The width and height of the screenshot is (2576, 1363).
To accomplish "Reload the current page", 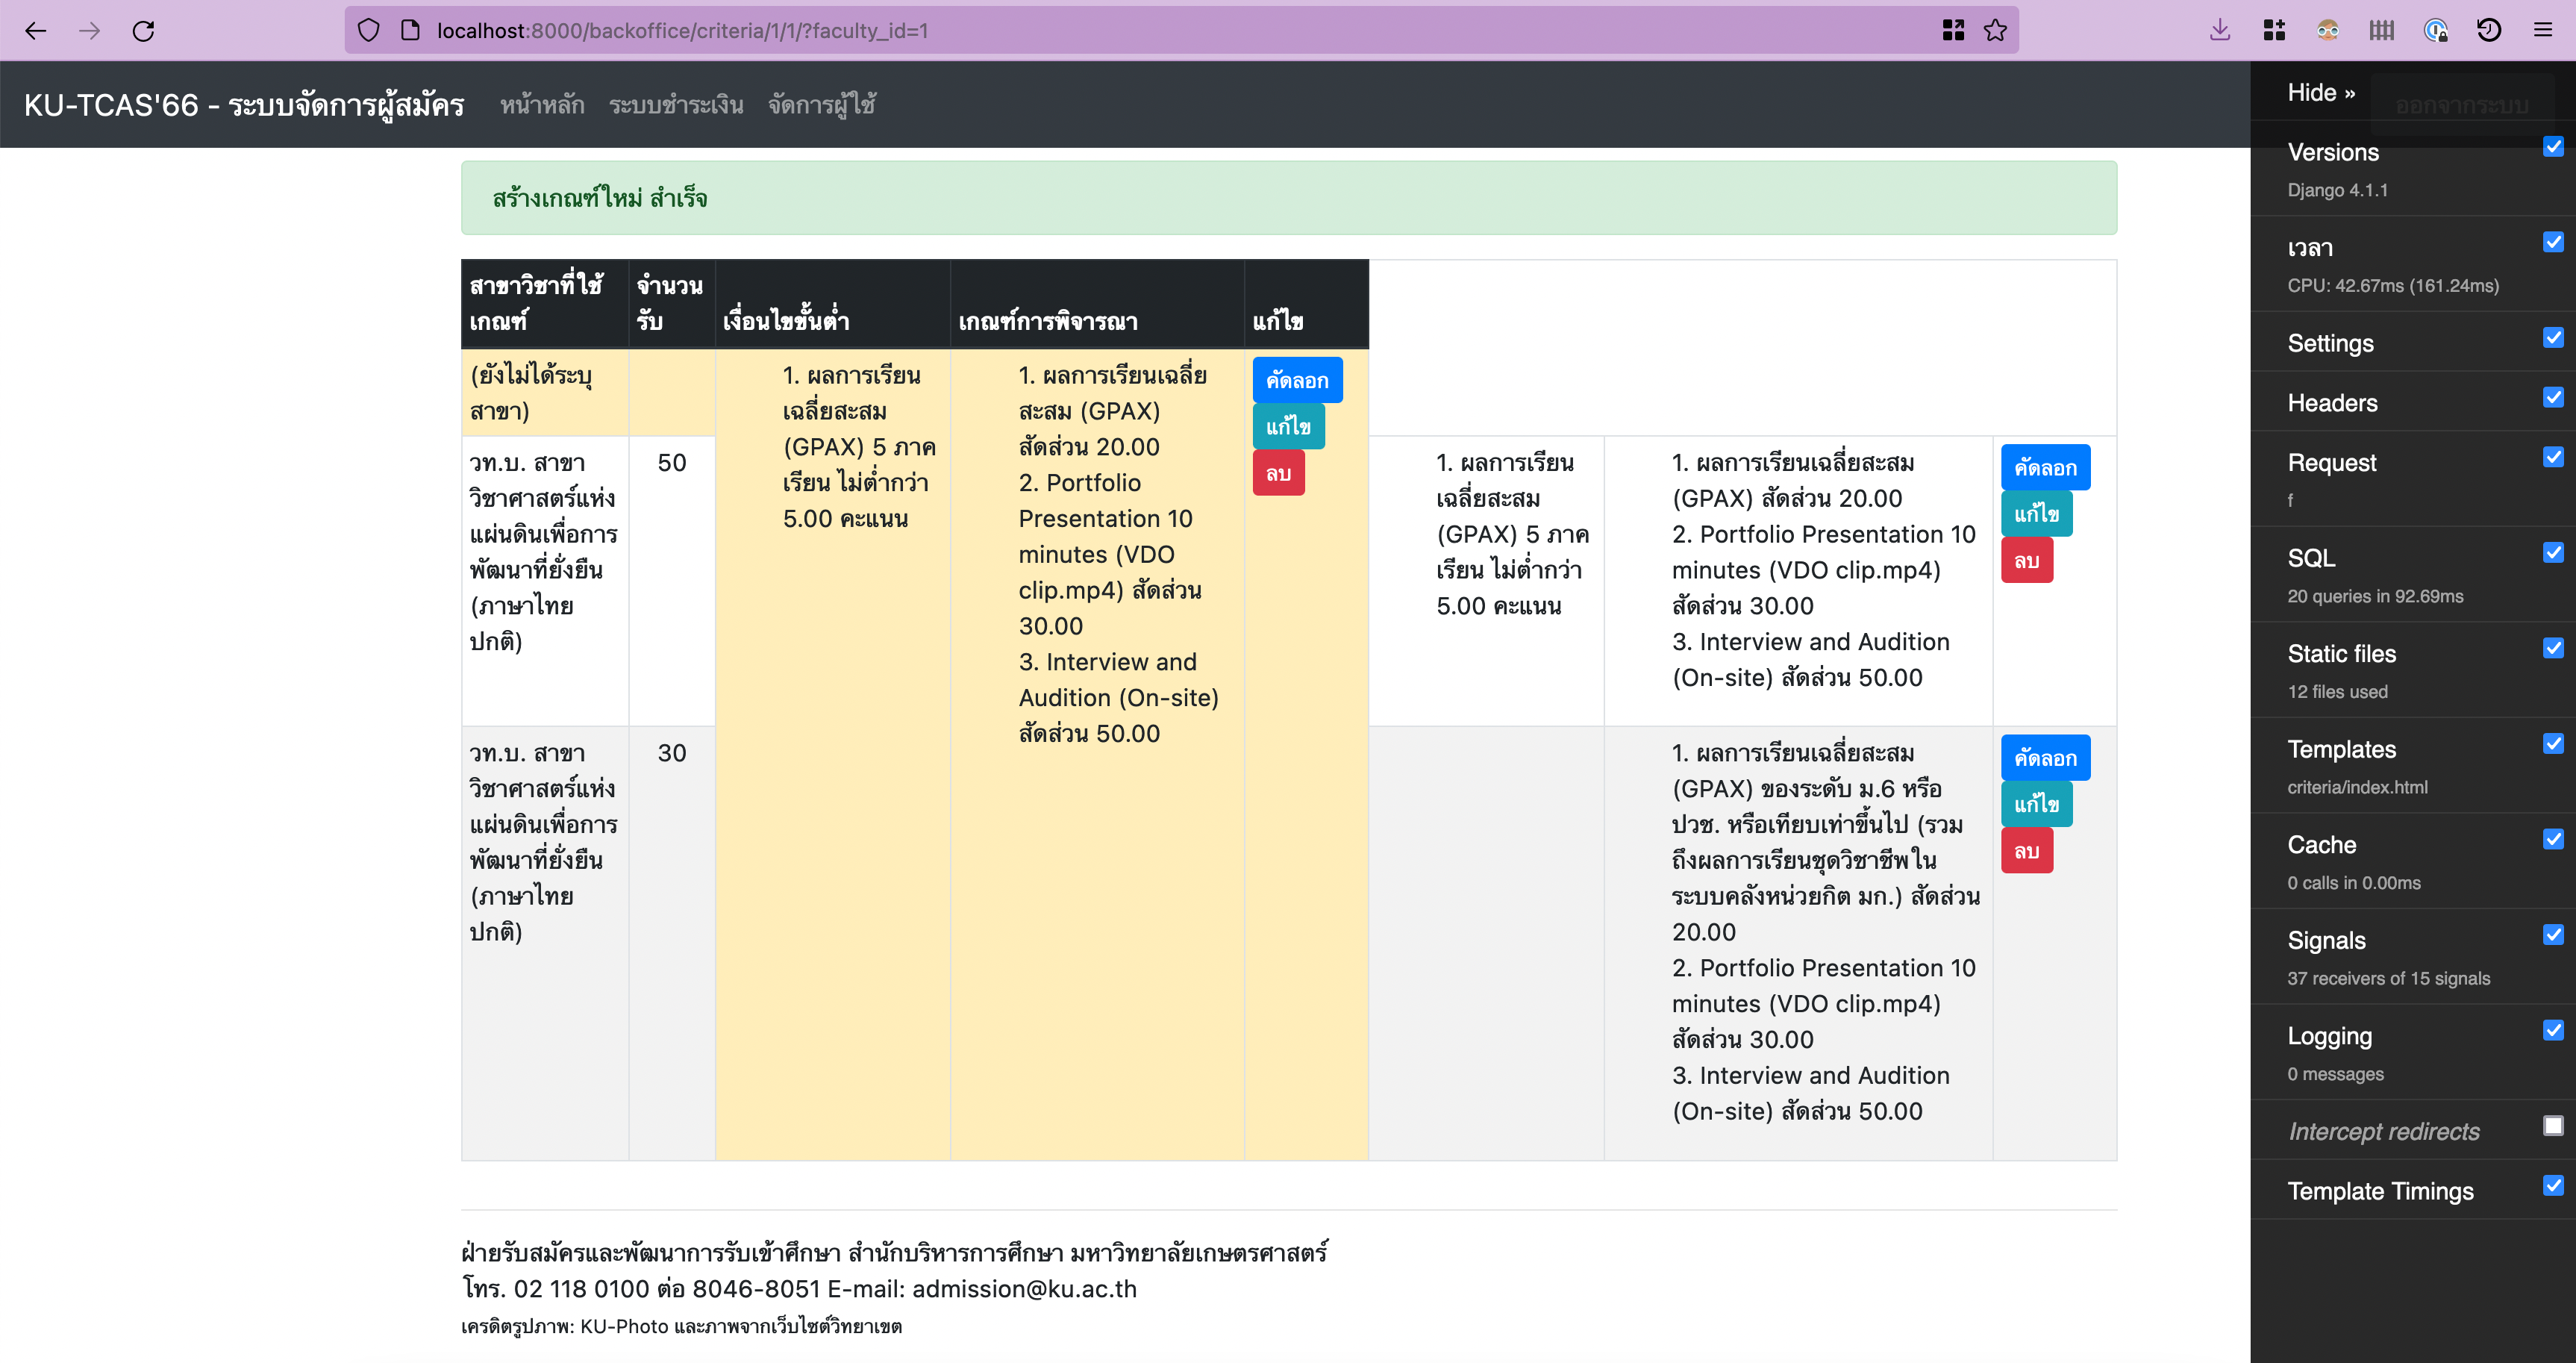I will (143, 31).
